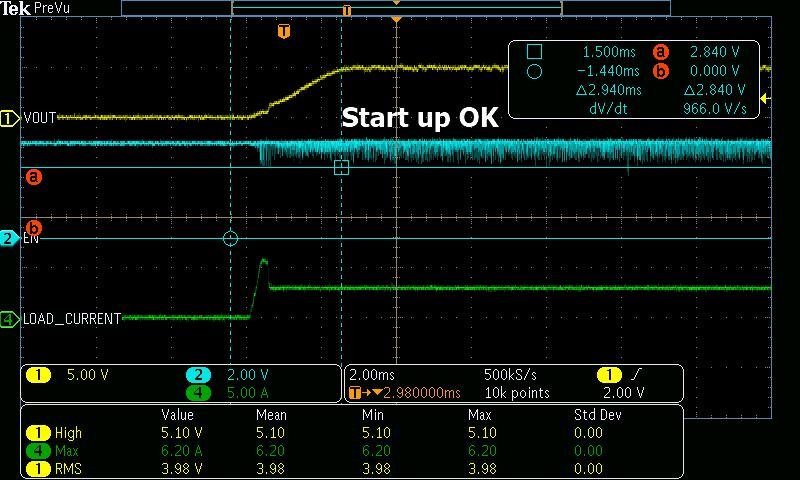This screenshot has height=480, width=800.
Task: Click the Δ2.840 V delta voltage readout
Action: tap(714, 90)
